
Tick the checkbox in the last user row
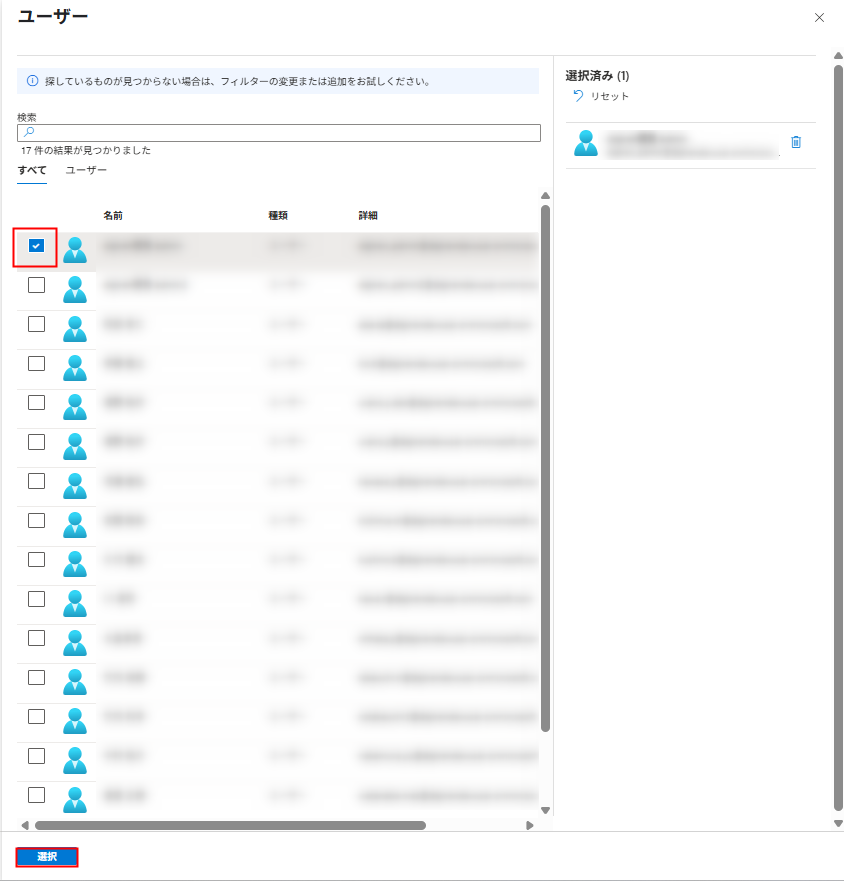pyautogui.click(x=37, y=795)
